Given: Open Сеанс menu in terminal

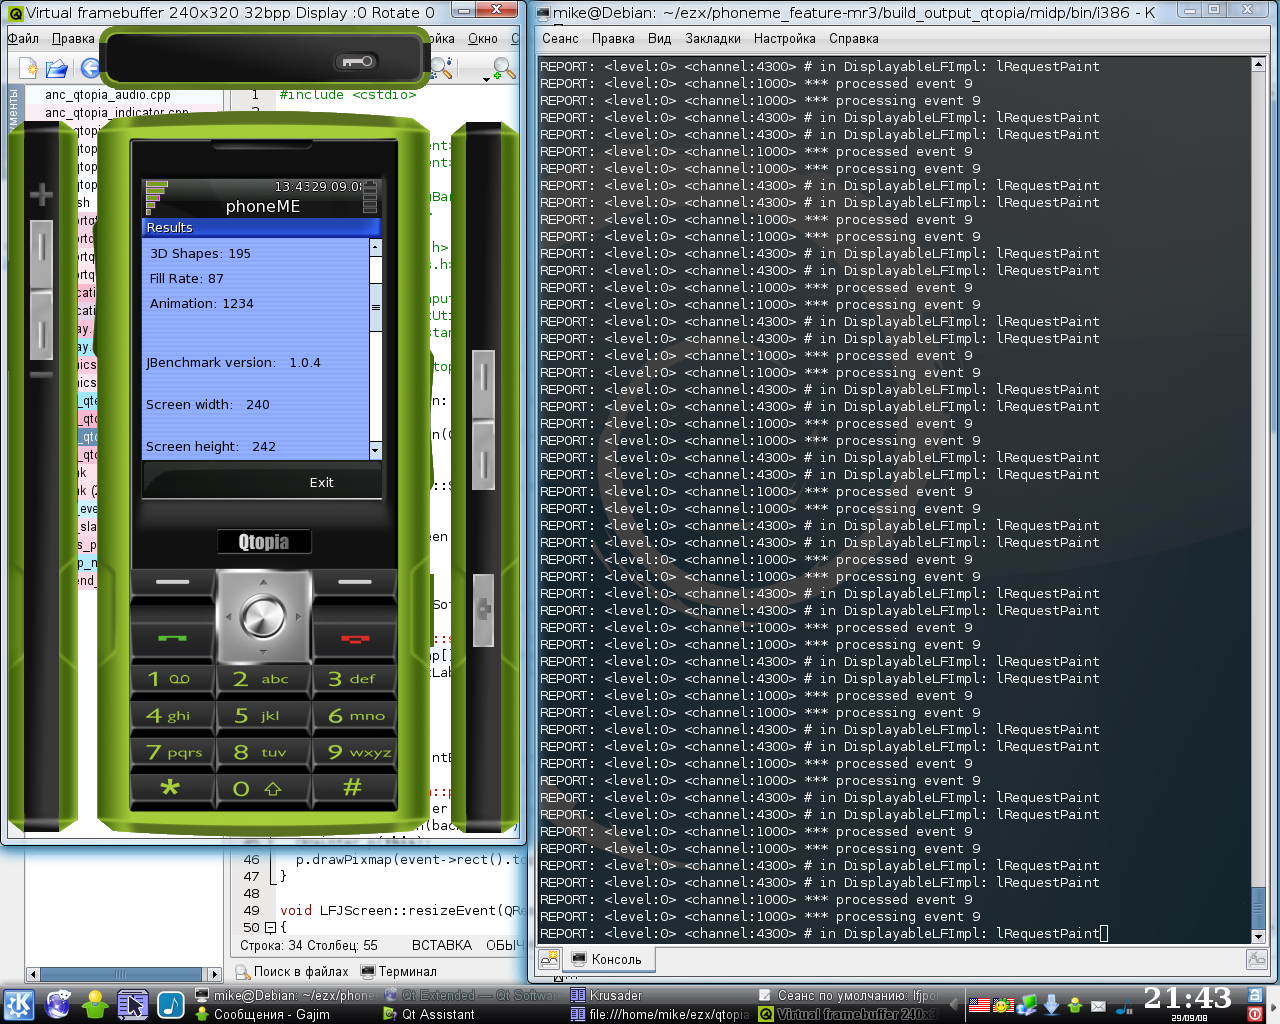Looking at the screenshot, I should pyautogui.click(x=560, y=39).
